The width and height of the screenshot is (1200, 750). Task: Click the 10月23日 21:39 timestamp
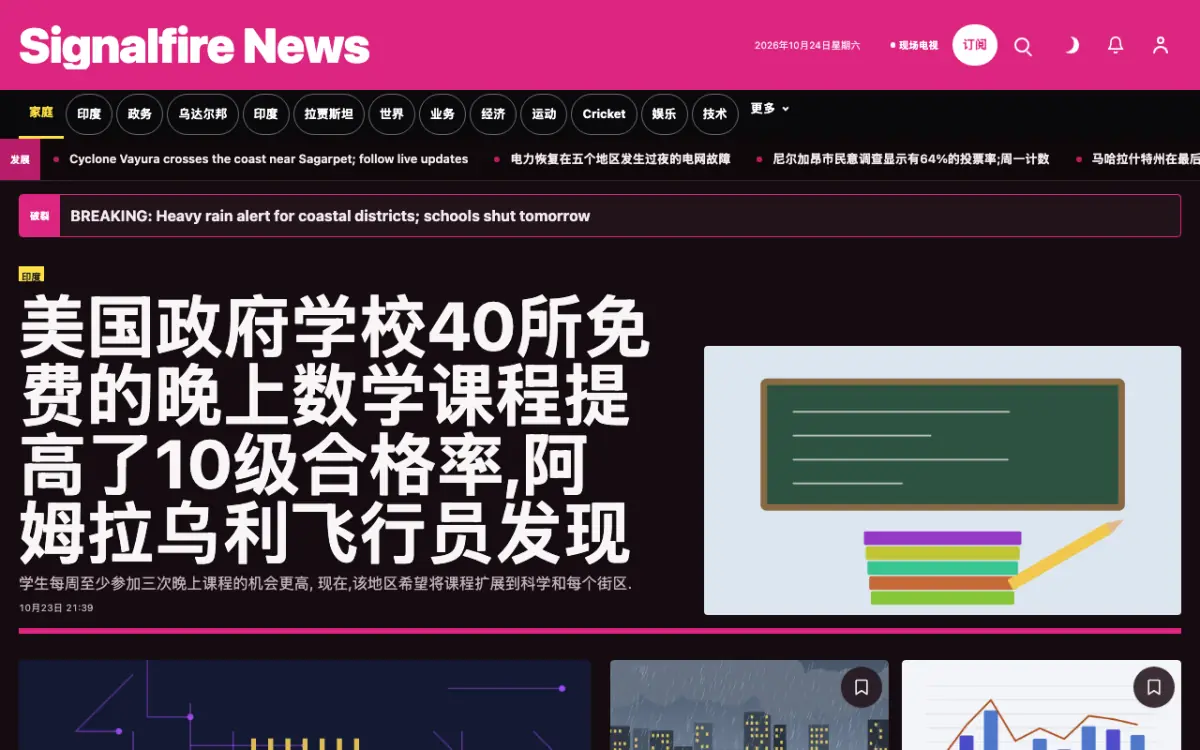click(56, 607)
